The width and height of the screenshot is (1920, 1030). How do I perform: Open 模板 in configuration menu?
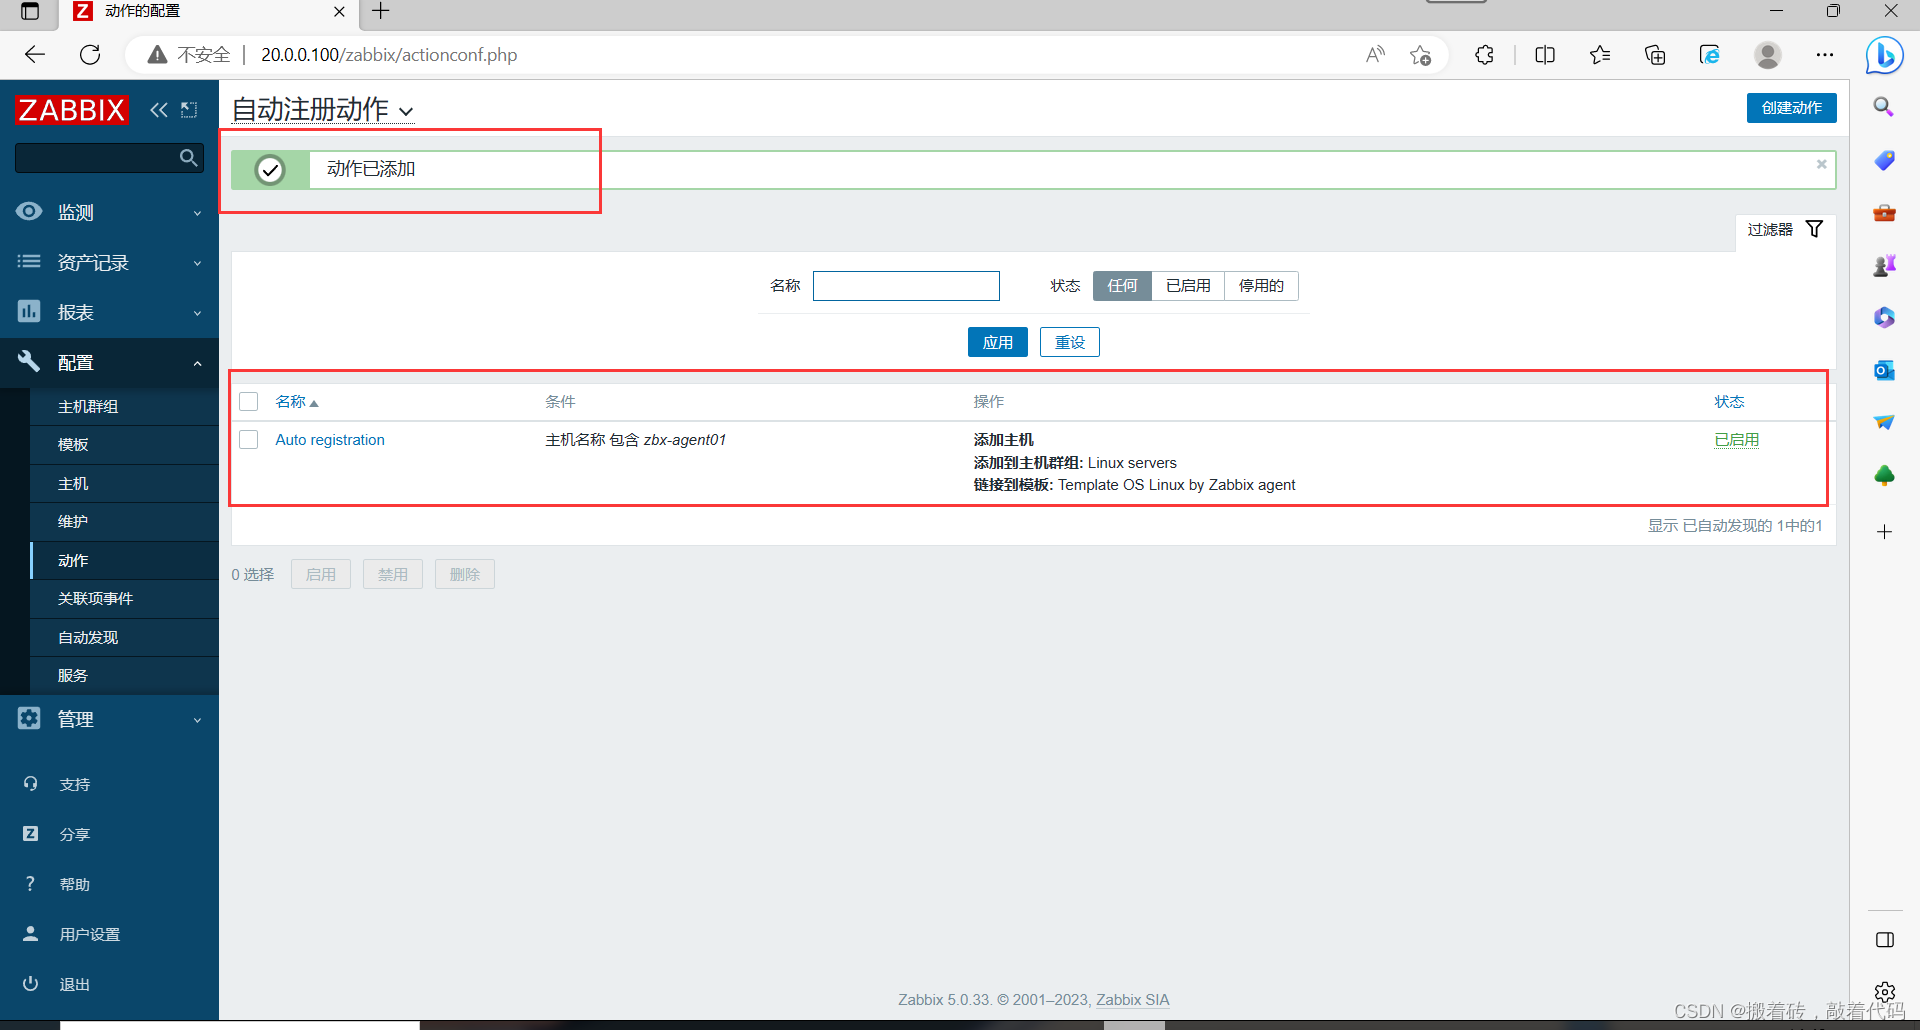[x=124, y=445]
